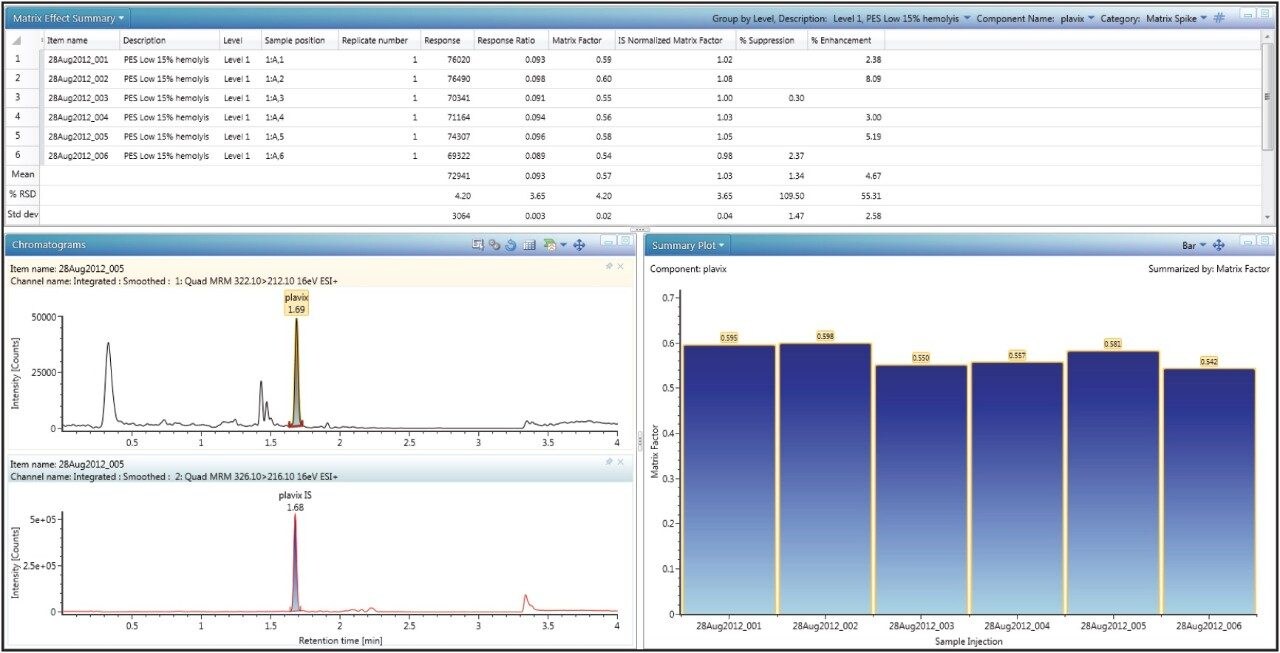
Task: Click bar for 28Aug2012_006 in plot
Action: coord(1210,492)
